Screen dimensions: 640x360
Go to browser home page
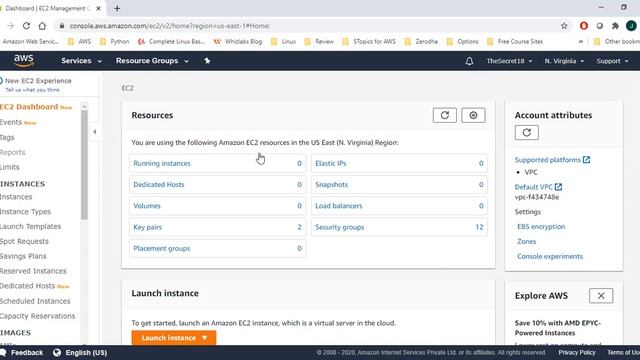42,26
